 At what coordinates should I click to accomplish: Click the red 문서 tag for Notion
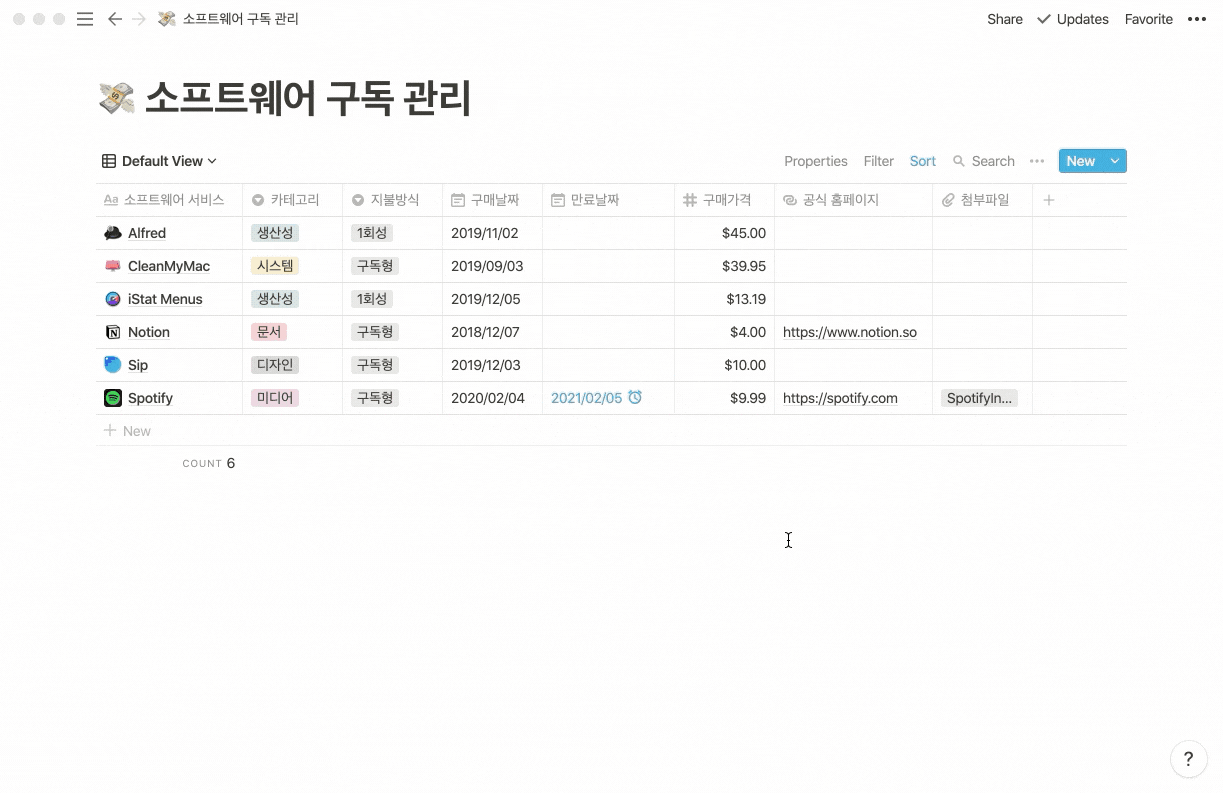pyautogui.click(x=269, y=332)
